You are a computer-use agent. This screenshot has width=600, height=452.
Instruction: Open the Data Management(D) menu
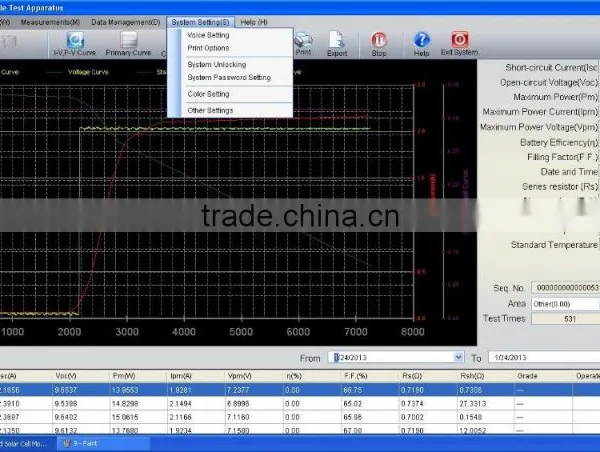pyautogui.click(x=126, y=22)
